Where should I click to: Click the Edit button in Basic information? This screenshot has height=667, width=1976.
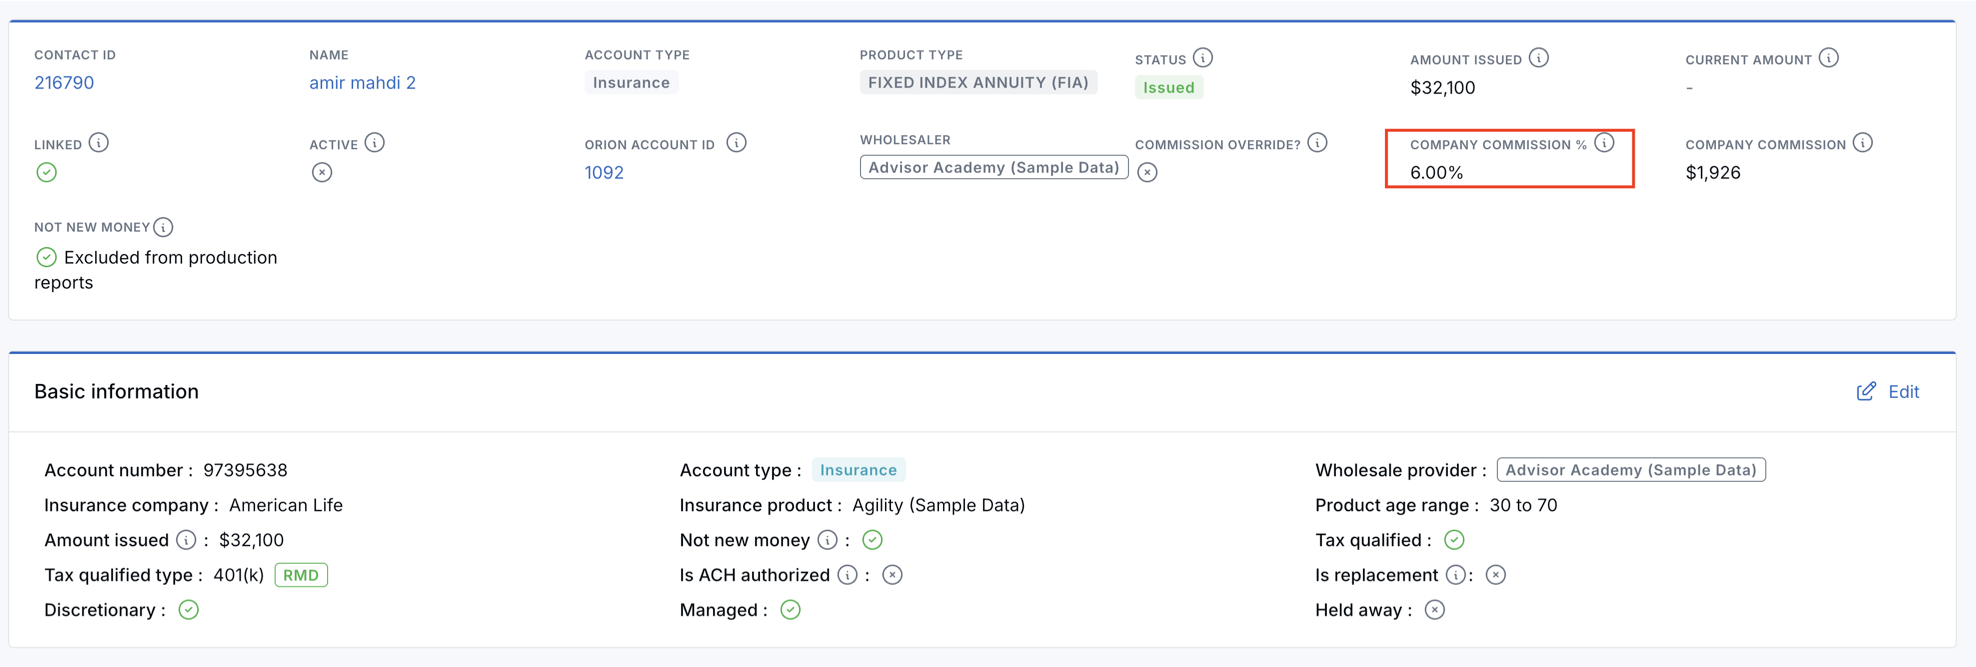[1888, 392]
